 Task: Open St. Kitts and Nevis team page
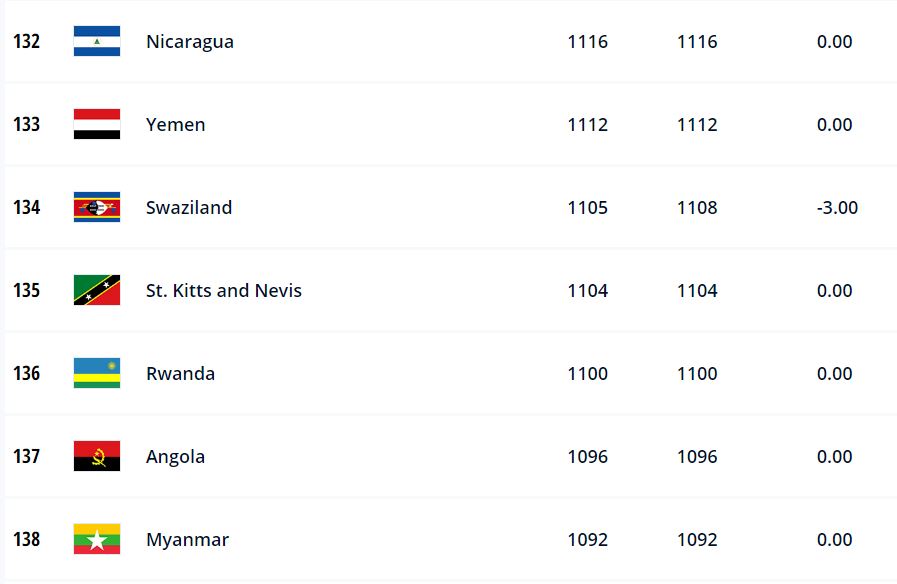224,291
